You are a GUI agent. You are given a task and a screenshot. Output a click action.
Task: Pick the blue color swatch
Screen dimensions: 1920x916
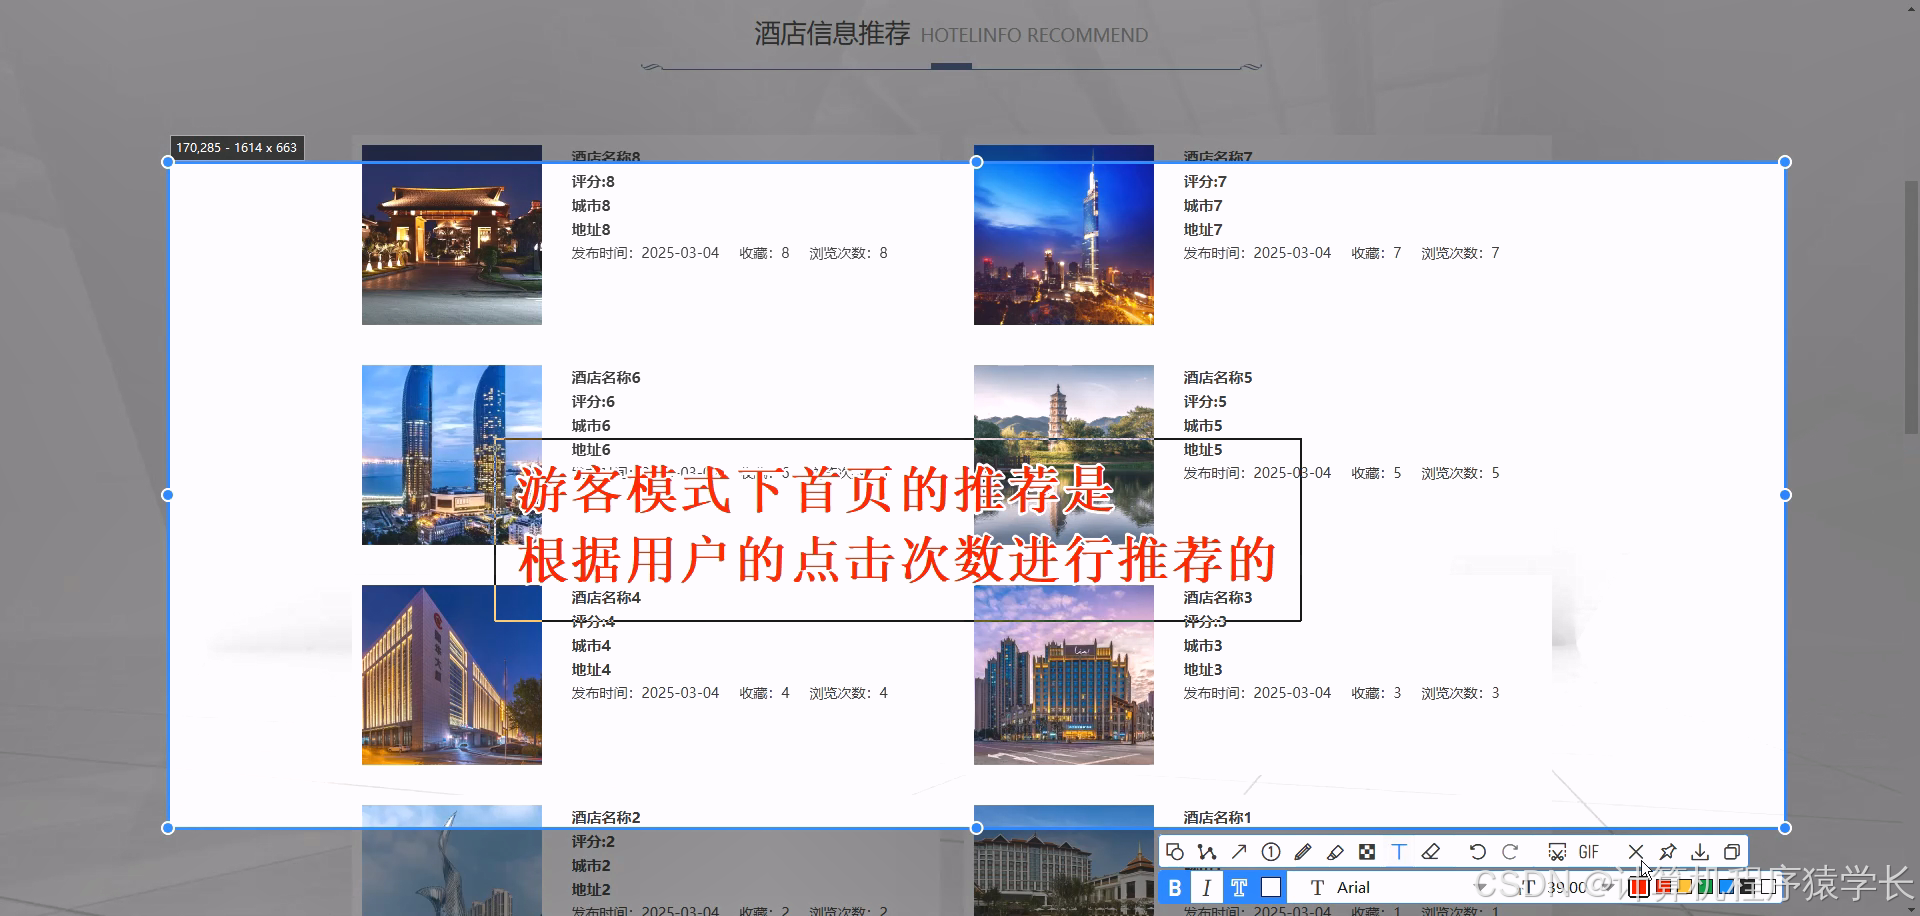click(x=1727, y=886)
